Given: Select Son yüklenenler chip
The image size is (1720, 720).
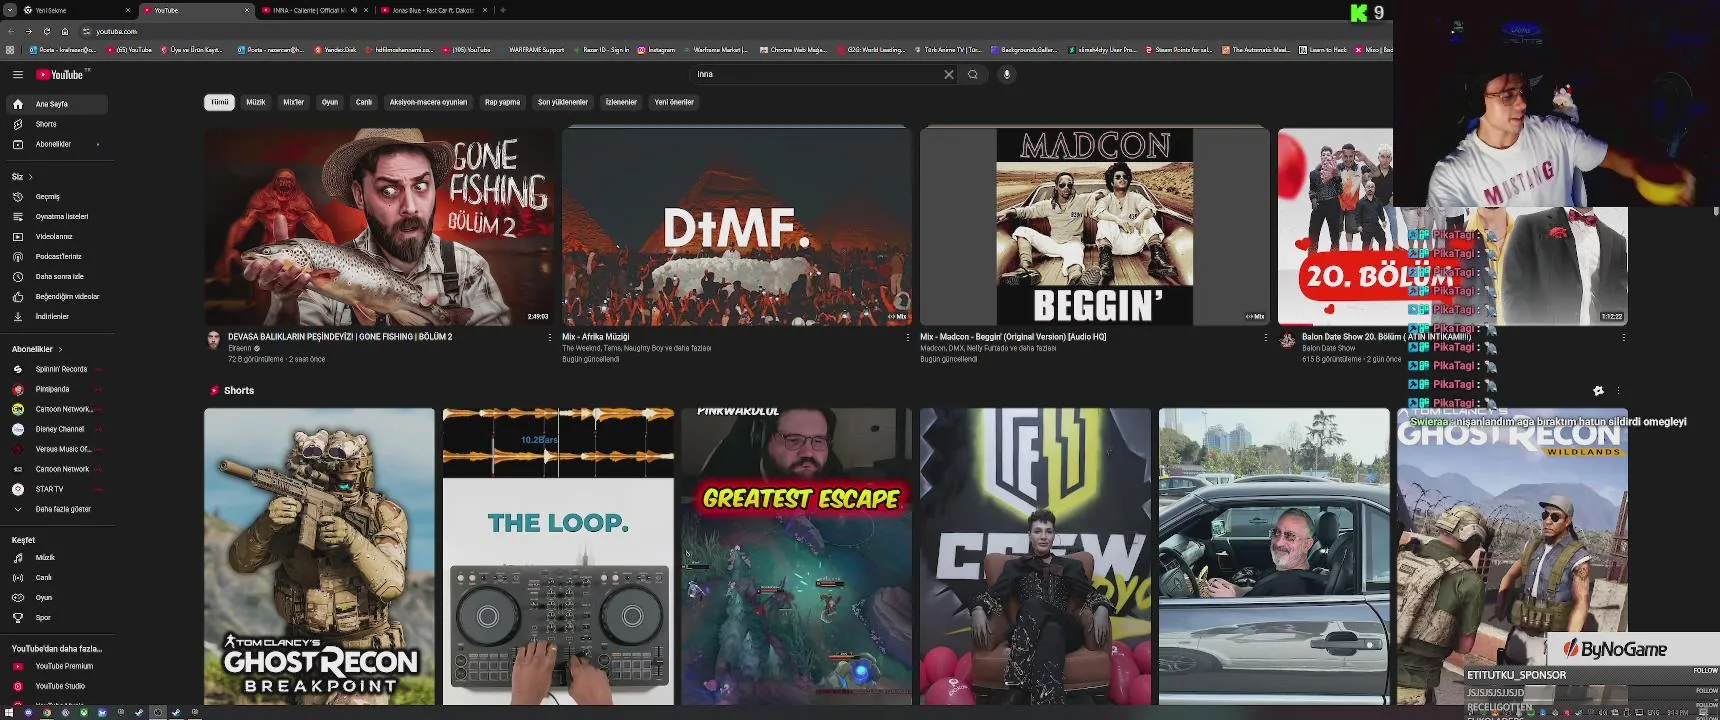Looking at the screenshot, I should (563, 102).
